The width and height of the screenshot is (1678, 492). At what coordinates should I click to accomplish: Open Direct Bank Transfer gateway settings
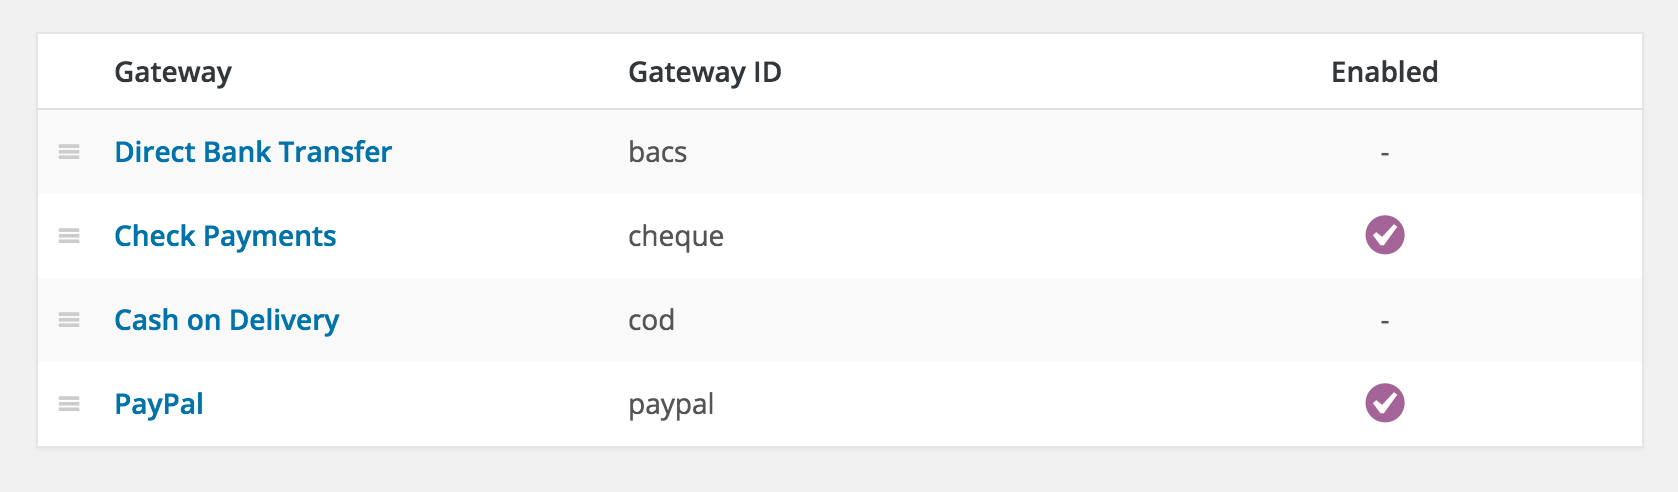click(x=253, y=152)
